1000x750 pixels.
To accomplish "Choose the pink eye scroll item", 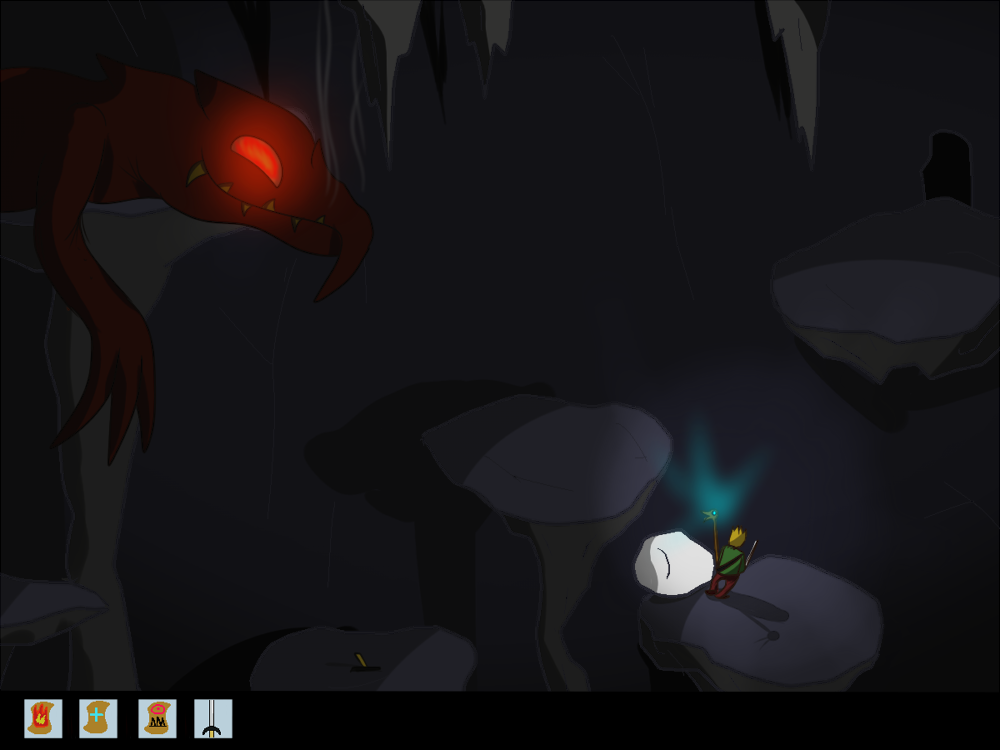I will click(157, 718).
